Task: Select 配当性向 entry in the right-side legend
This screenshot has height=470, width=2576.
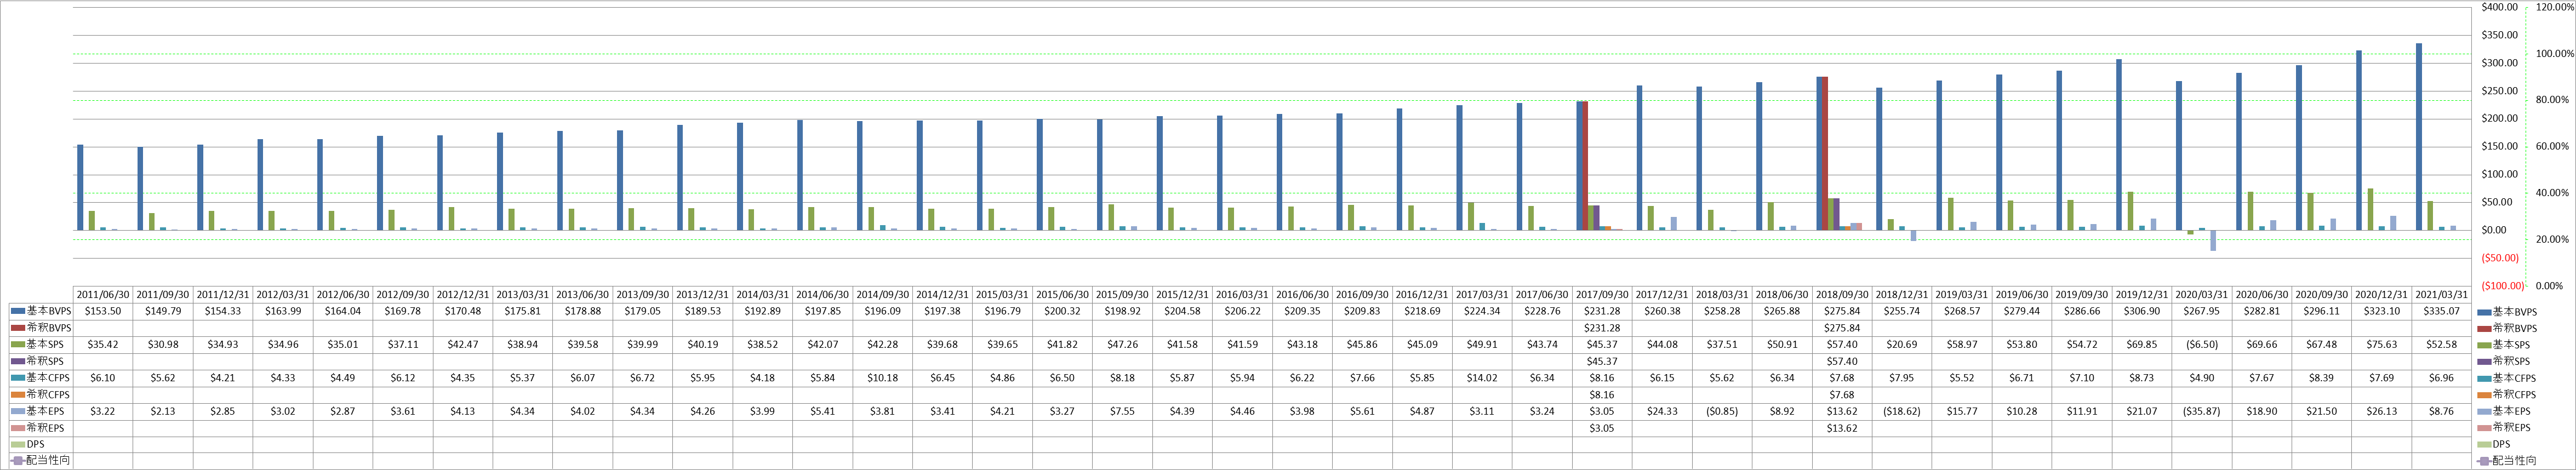Action: click(2507, 461)
